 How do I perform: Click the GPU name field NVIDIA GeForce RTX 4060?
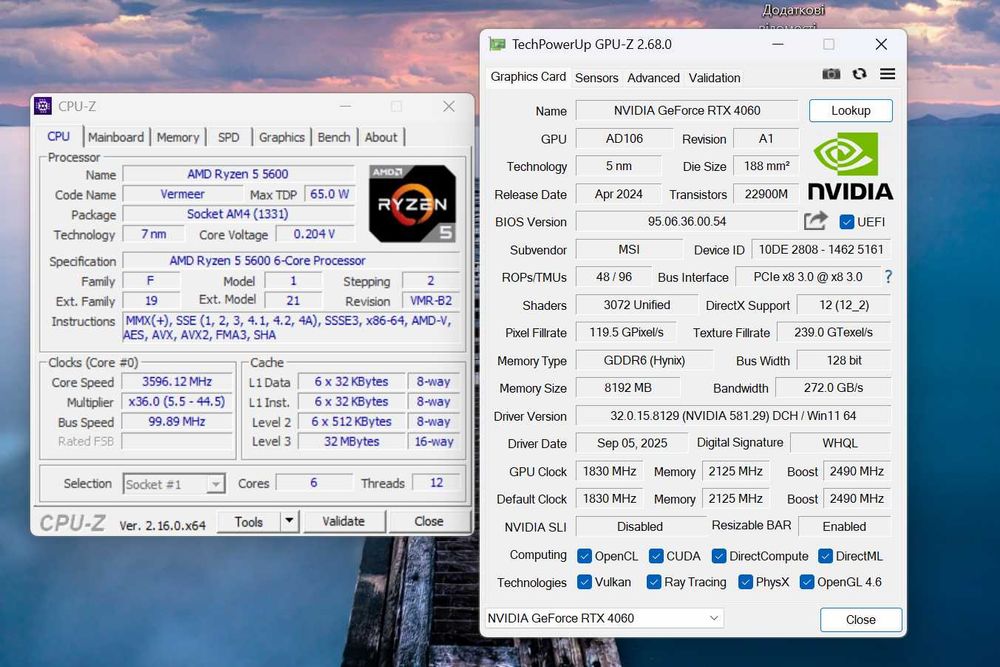[x=687, y=110]
